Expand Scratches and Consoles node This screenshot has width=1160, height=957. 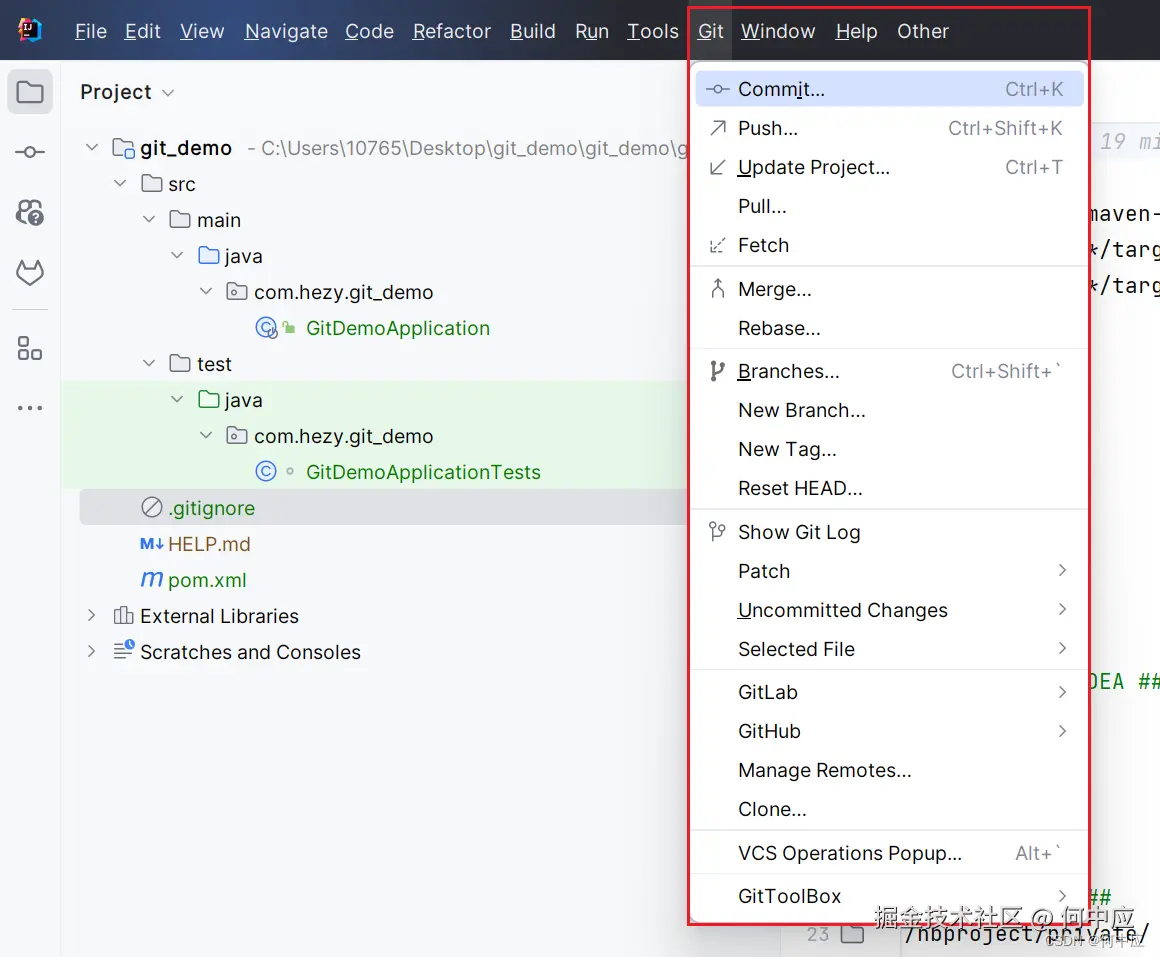[92, 651]
